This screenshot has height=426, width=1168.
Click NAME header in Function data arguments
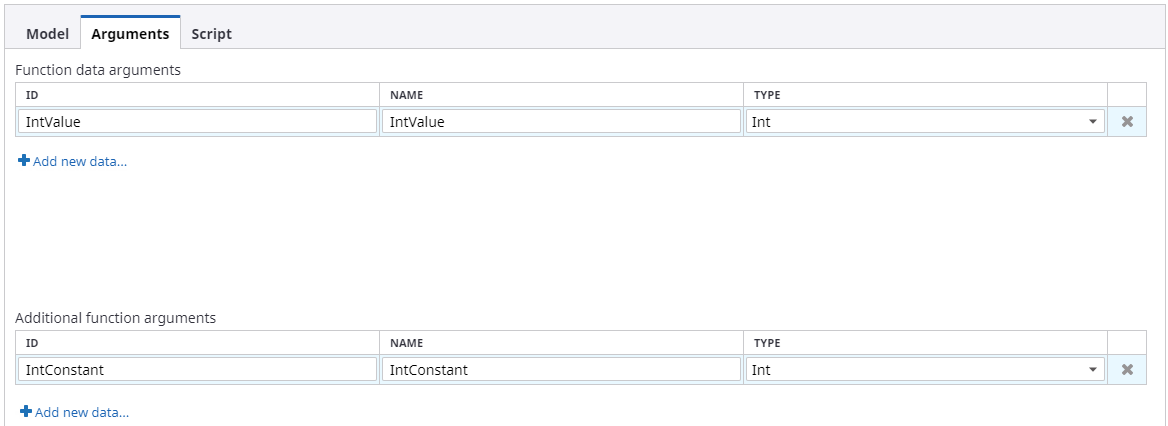click(406, 95)
